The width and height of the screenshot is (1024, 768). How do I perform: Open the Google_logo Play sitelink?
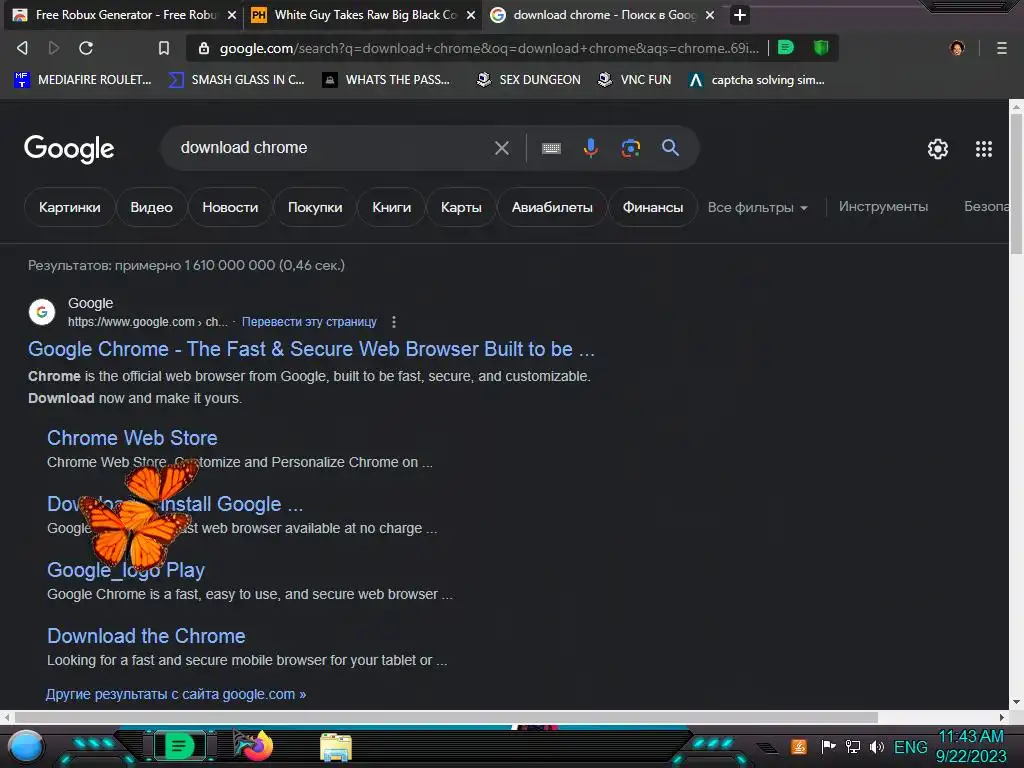coord(126,569)
